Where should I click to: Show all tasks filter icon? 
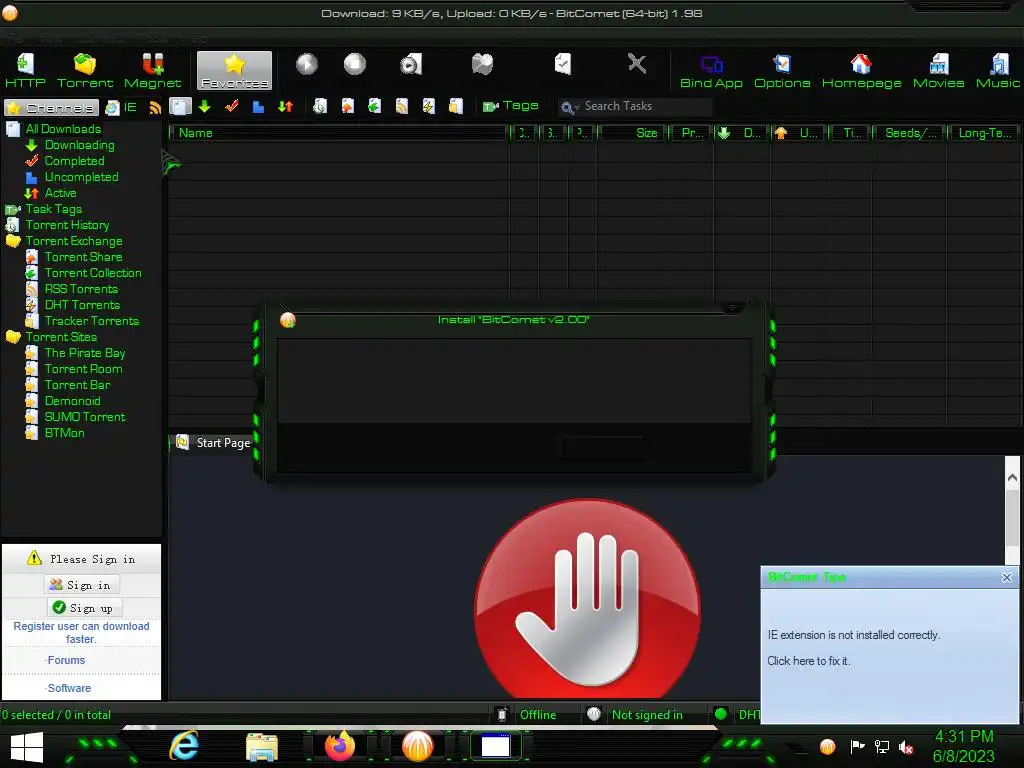click(x=180, y=106)
